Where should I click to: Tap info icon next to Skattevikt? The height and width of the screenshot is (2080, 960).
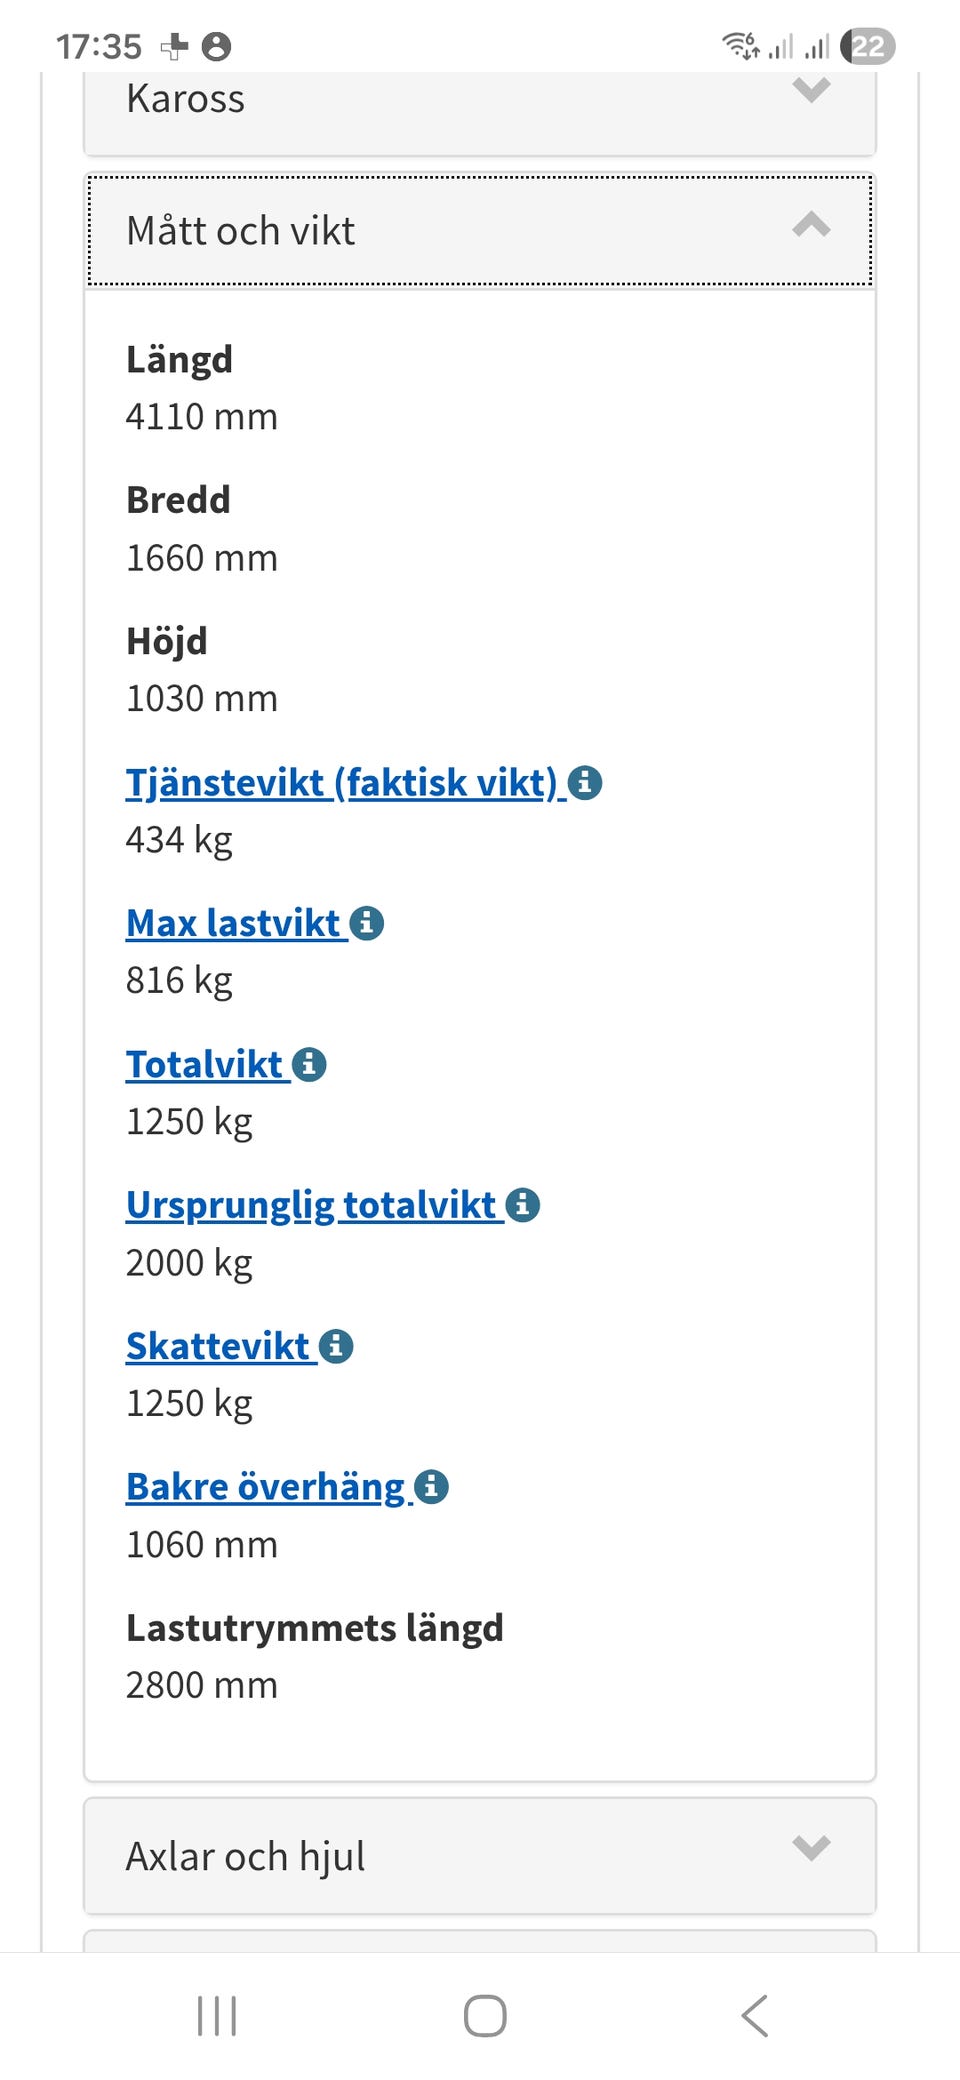click(337, 1346)
